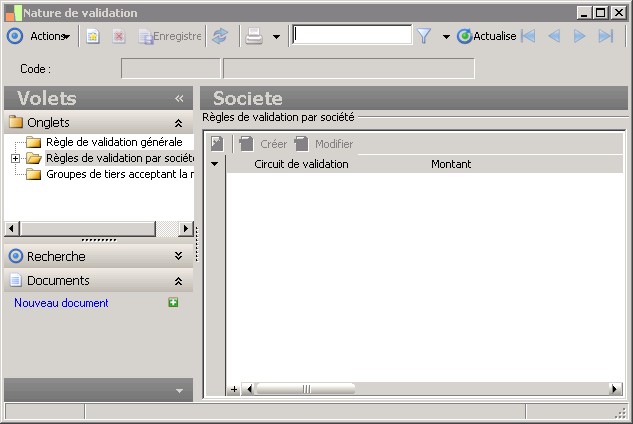Open the Volets bottom dropdown arrow

[x=179, y=390]
